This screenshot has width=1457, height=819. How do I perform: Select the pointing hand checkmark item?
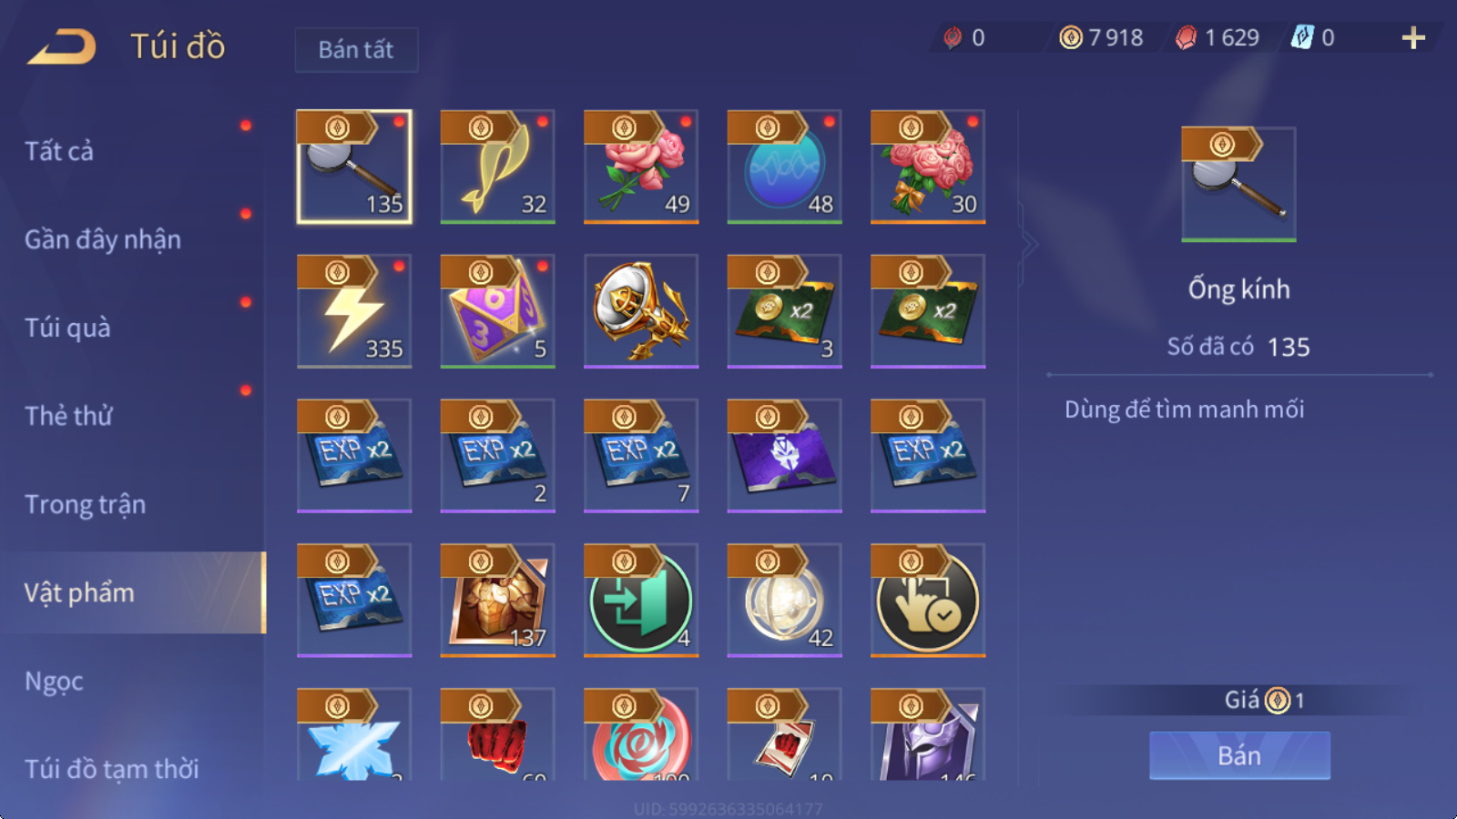[x=928, y=600]
